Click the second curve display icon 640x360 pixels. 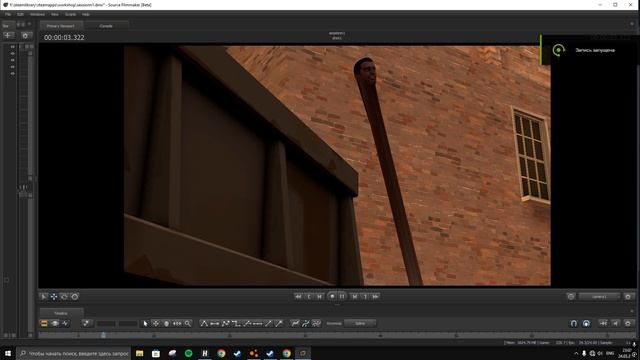pos(306,323)
